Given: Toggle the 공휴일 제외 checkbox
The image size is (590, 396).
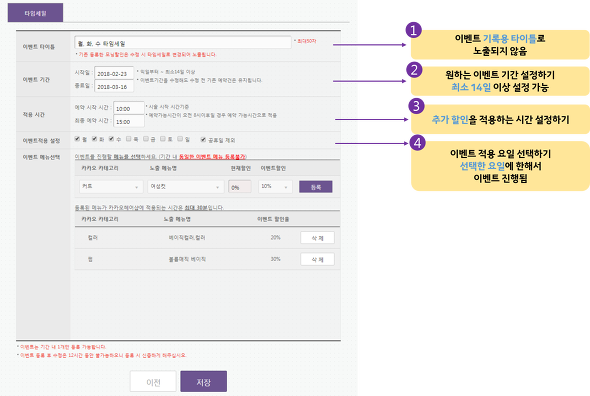Looking at the screenshot, I should tap(203, 140).
